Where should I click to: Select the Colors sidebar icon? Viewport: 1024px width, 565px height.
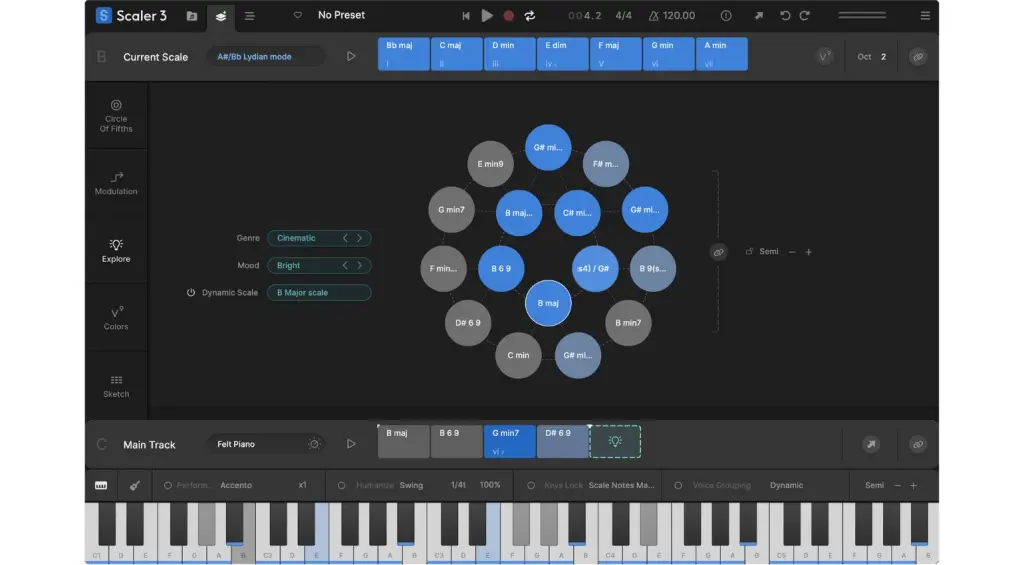pos(116,317)
